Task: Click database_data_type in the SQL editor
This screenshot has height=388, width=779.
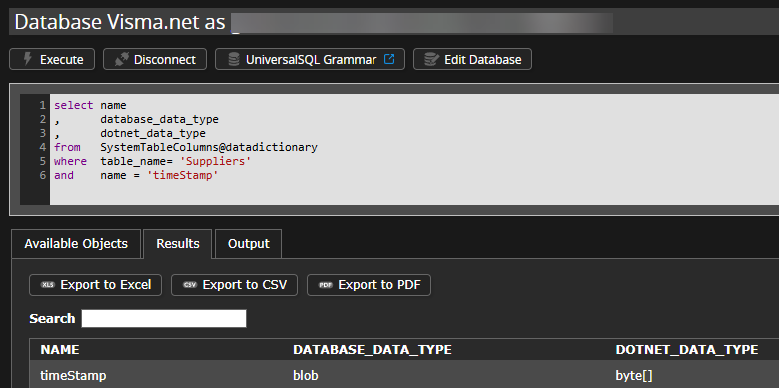Action: (159, 120)
